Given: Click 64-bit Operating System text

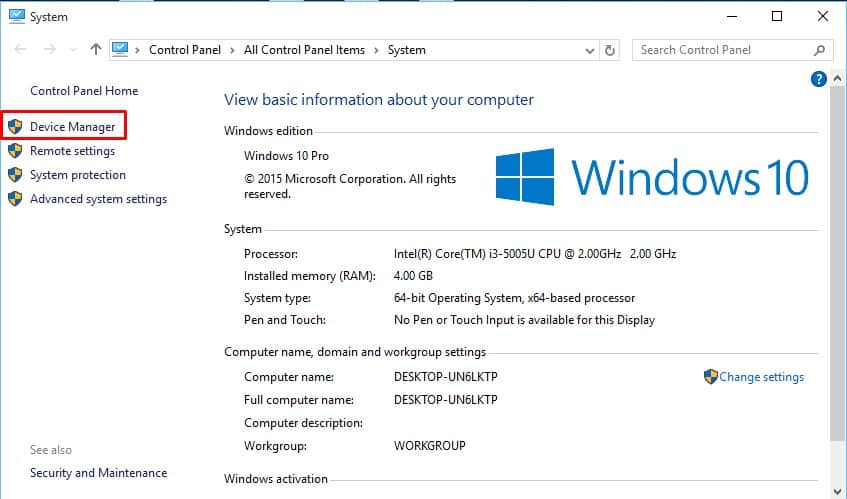Looking at the screenshot, I should [x=514, y=298].
